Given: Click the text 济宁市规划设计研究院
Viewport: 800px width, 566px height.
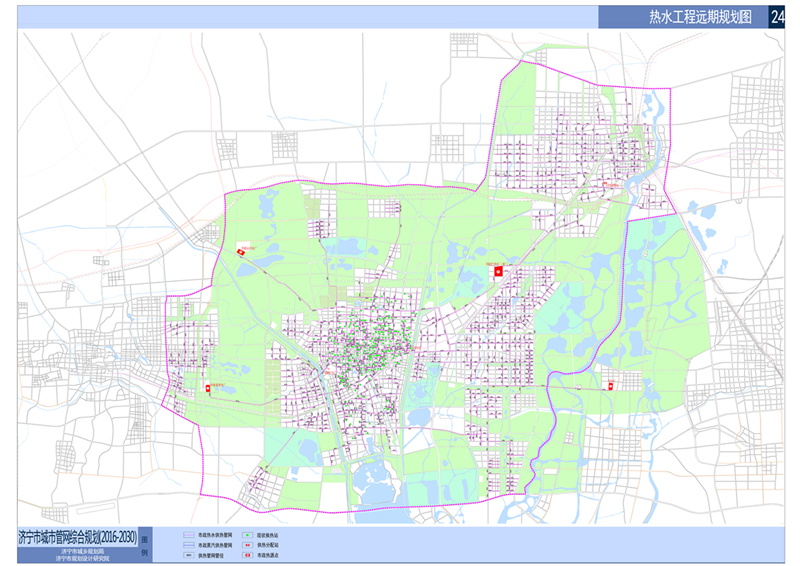Looking at the screenshot, I should (82, 558).
